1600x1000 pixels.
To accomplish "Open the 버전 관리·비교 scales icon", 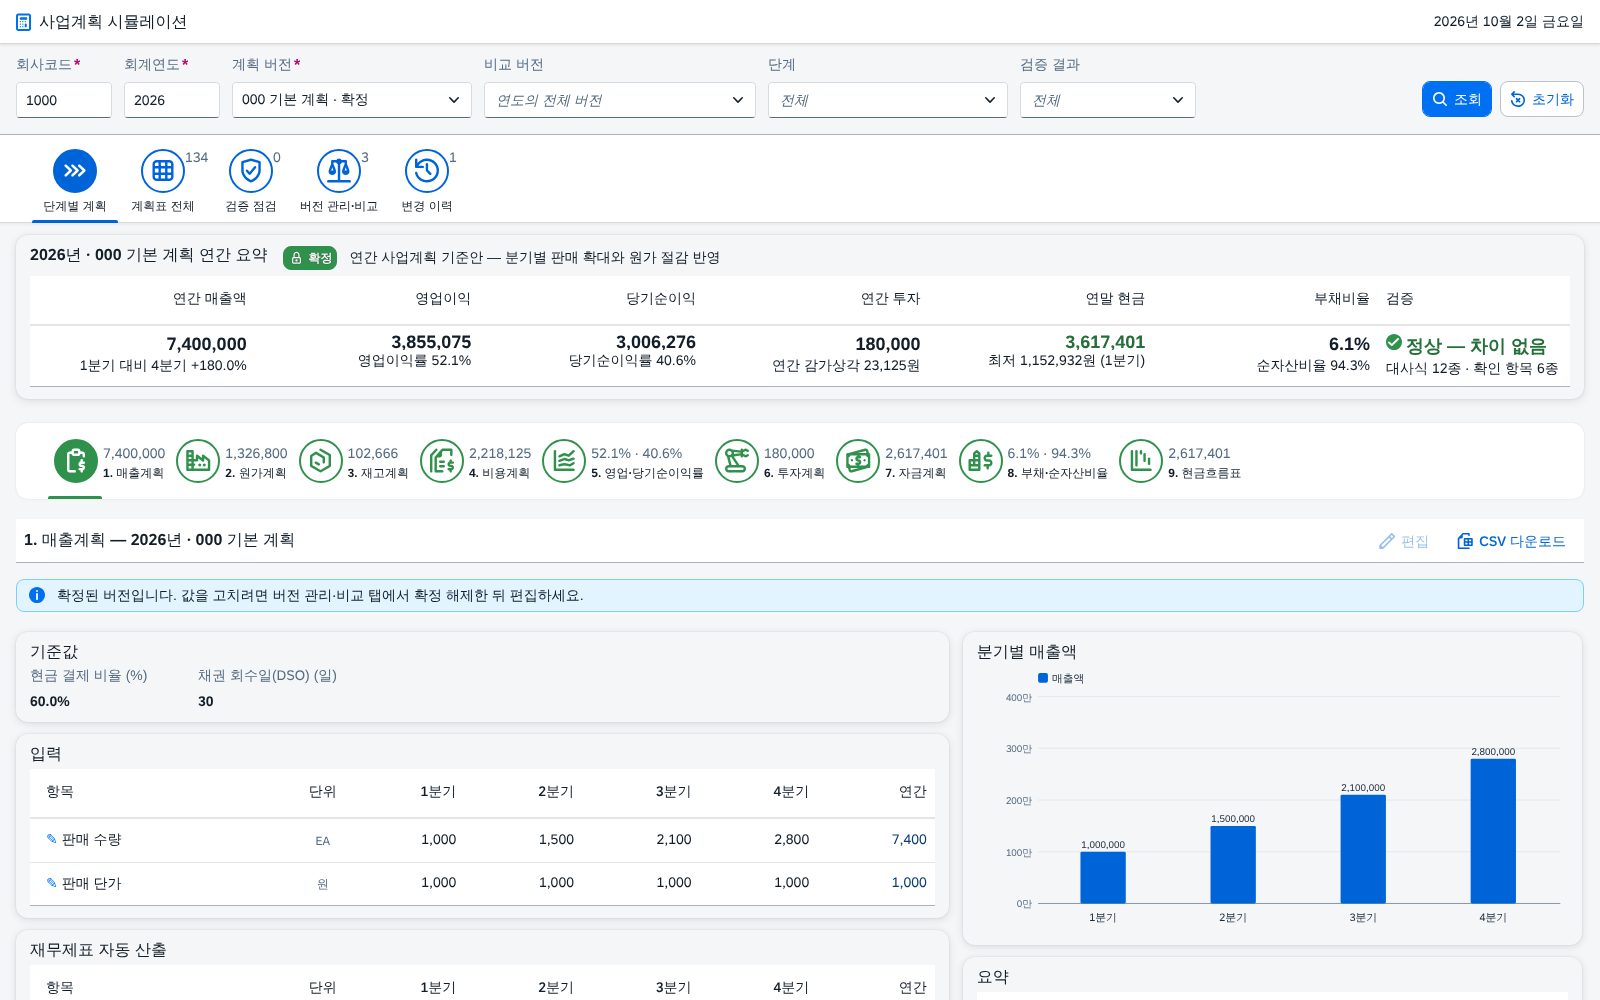I will [339, 171].
